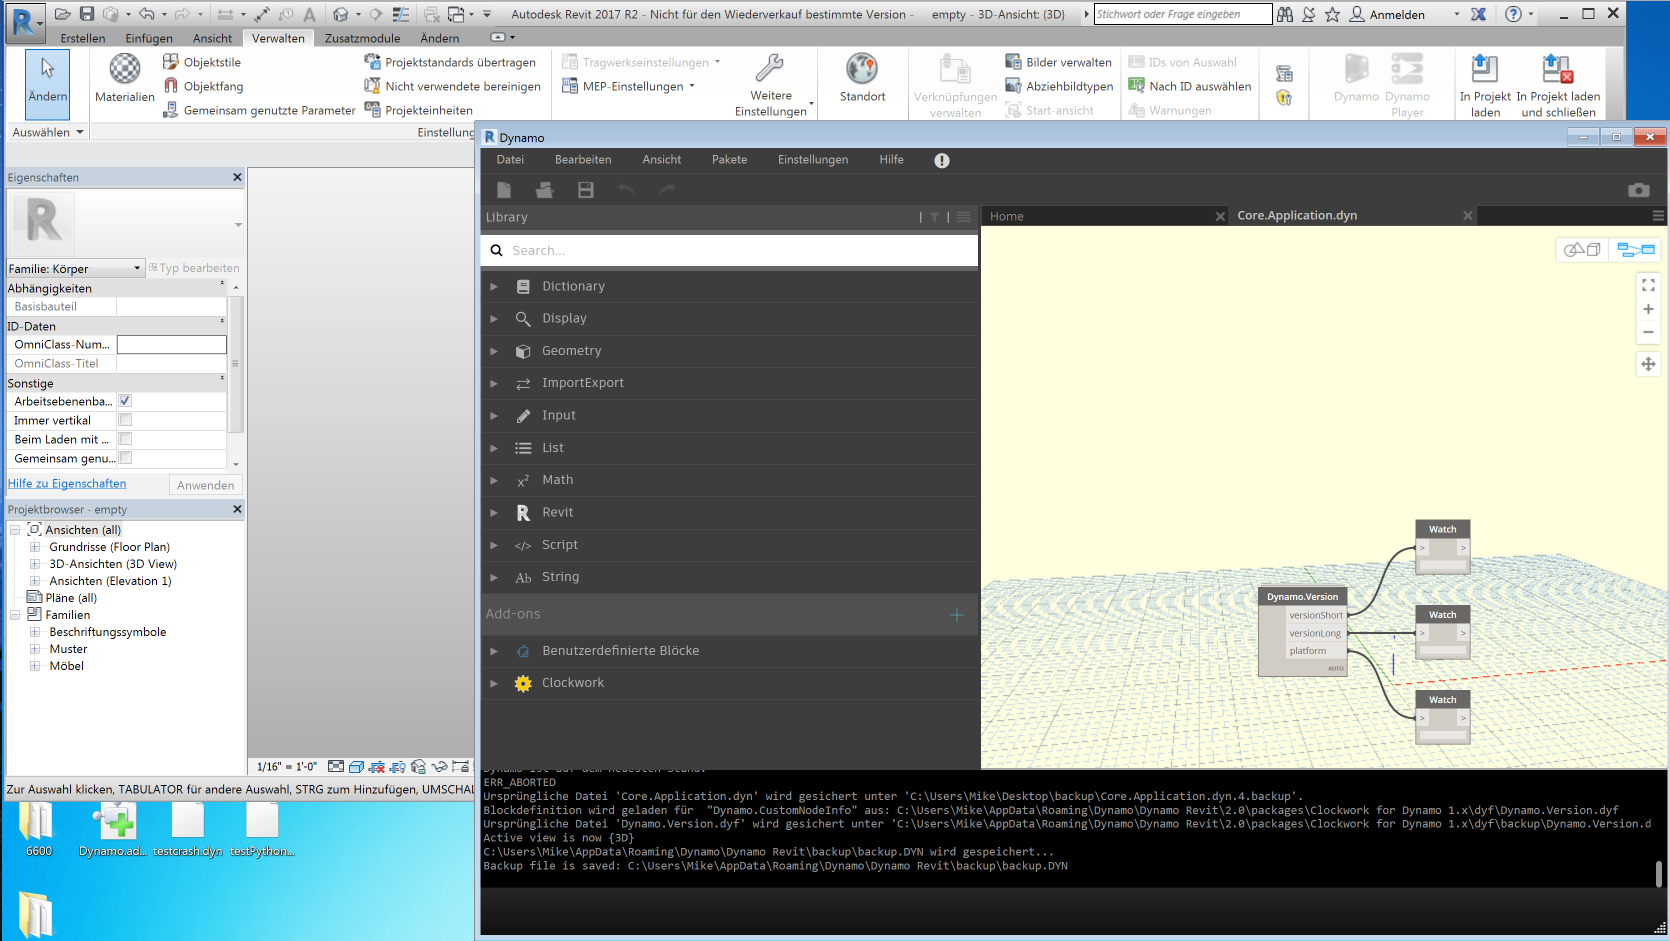Zoom in with the plus control on canvas
This screenshot has height=941, width=1670.
(x=1648, y=309)
